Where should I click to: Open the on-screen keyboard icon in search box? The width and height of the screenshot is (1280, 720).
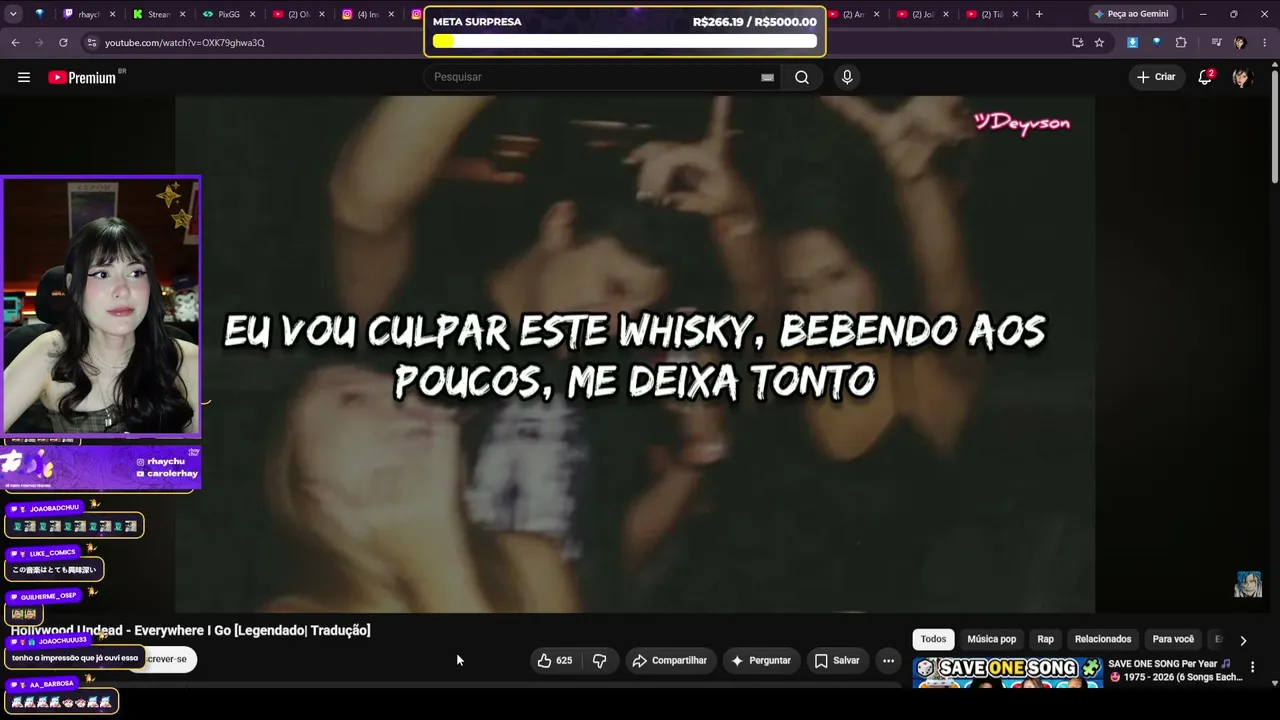(767, 77)
